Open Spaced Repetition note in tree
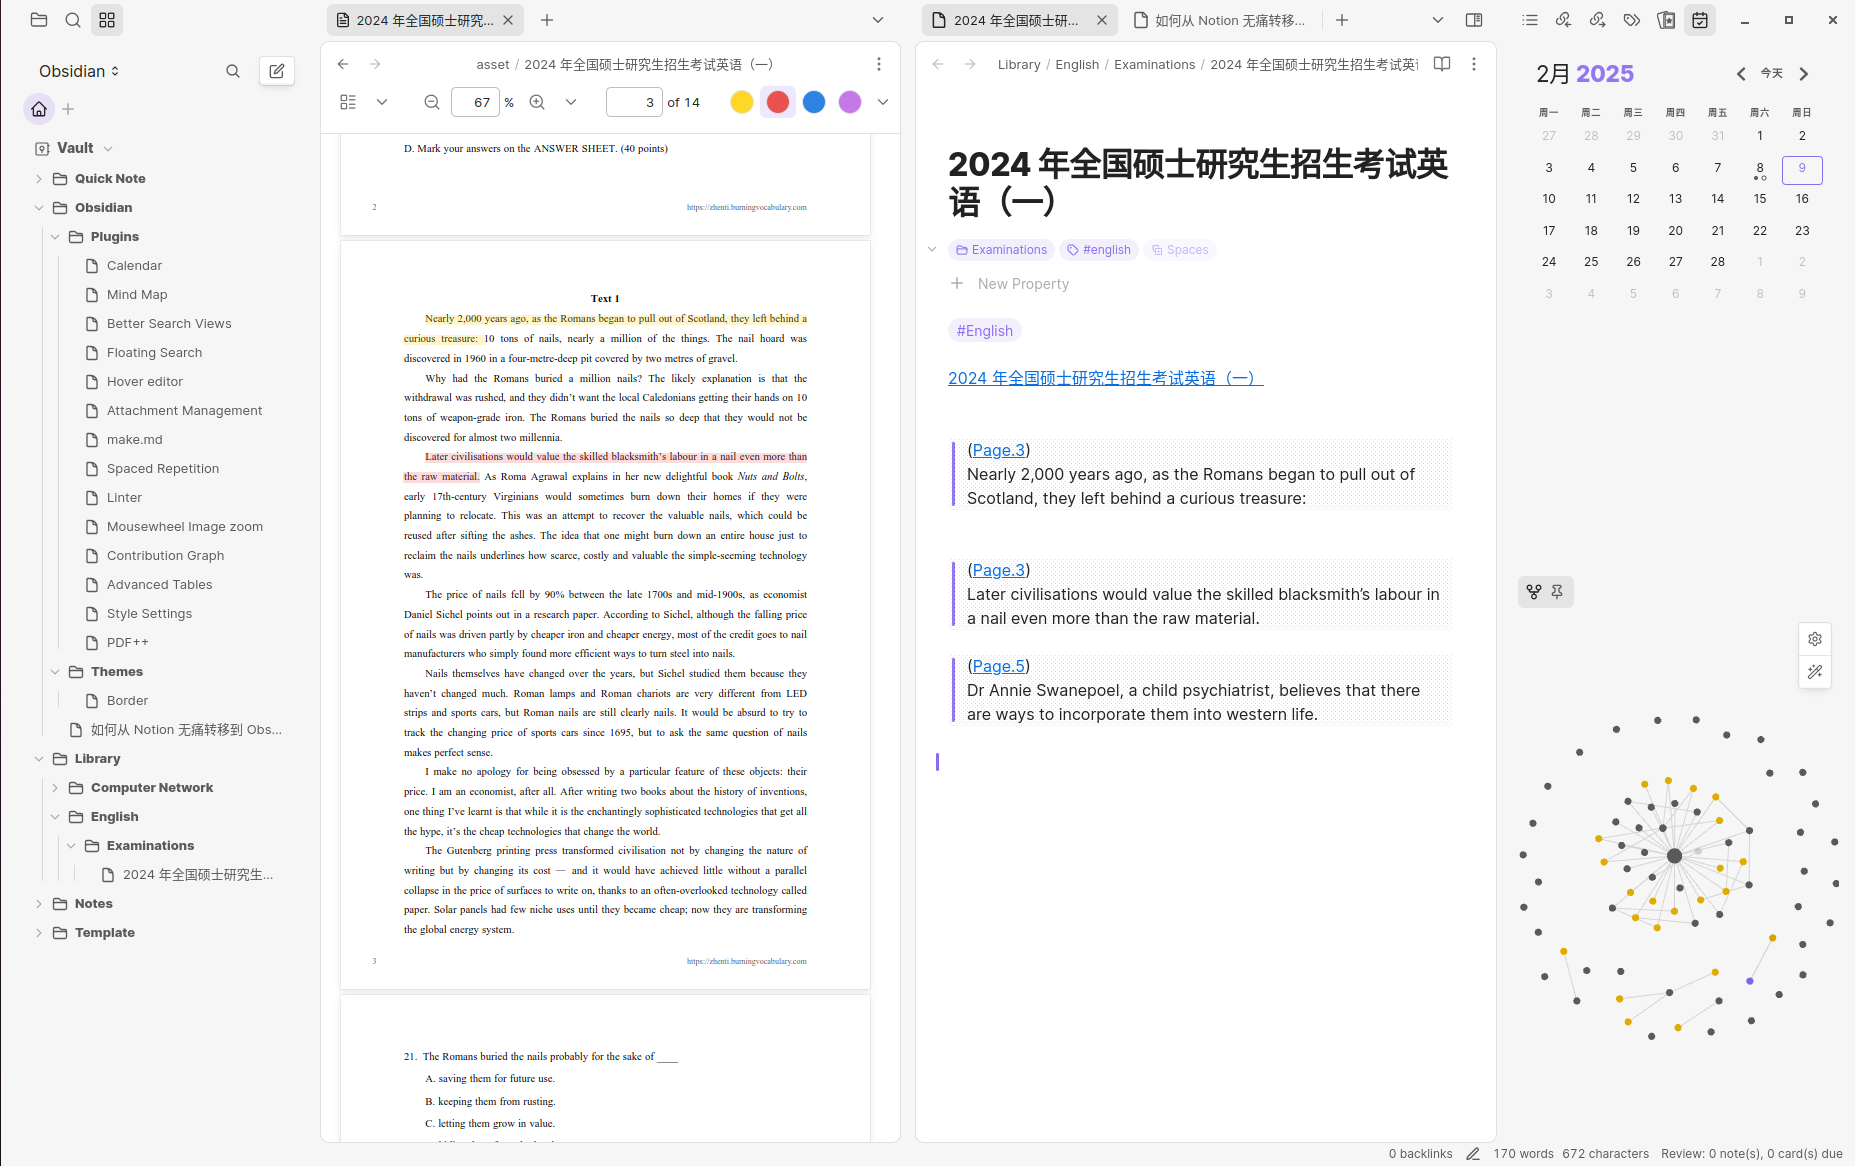The image size is (1855, 1166). [163, 469]
